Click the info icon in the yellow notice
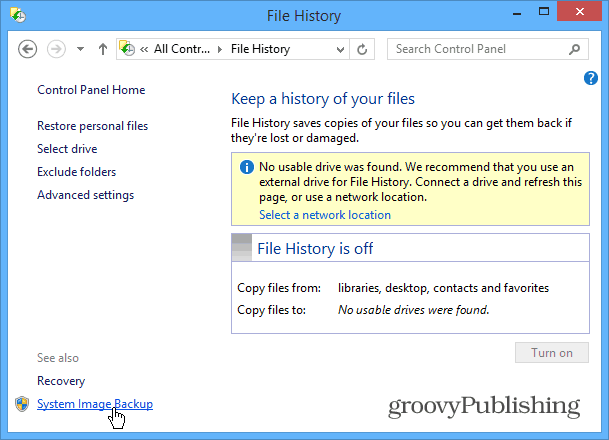The height and width of the screenshot is (440, 609). (247, 167)
